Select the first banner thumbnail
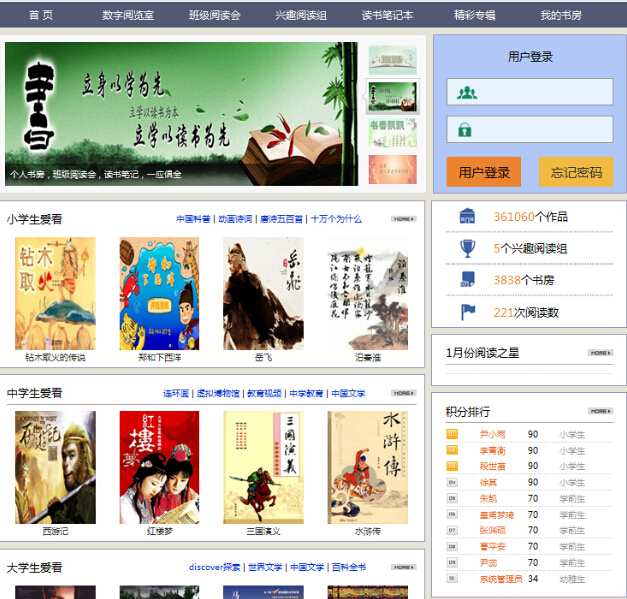 point(393,60)
